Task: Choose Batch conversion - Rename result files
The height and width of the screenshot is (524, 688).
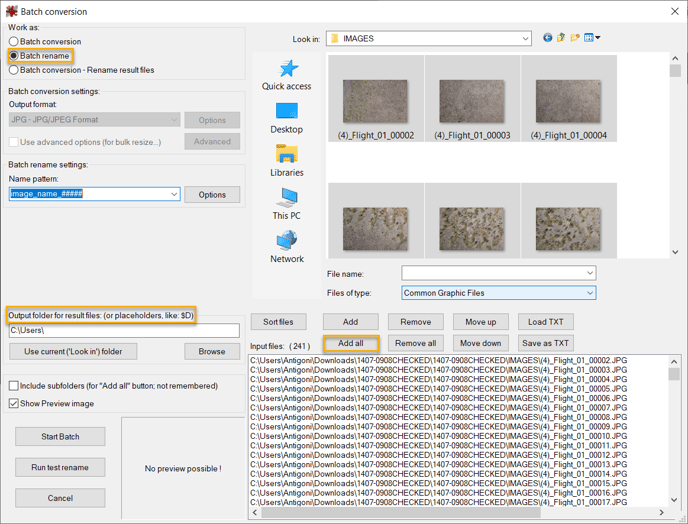Action: click(x=82, y=70)
